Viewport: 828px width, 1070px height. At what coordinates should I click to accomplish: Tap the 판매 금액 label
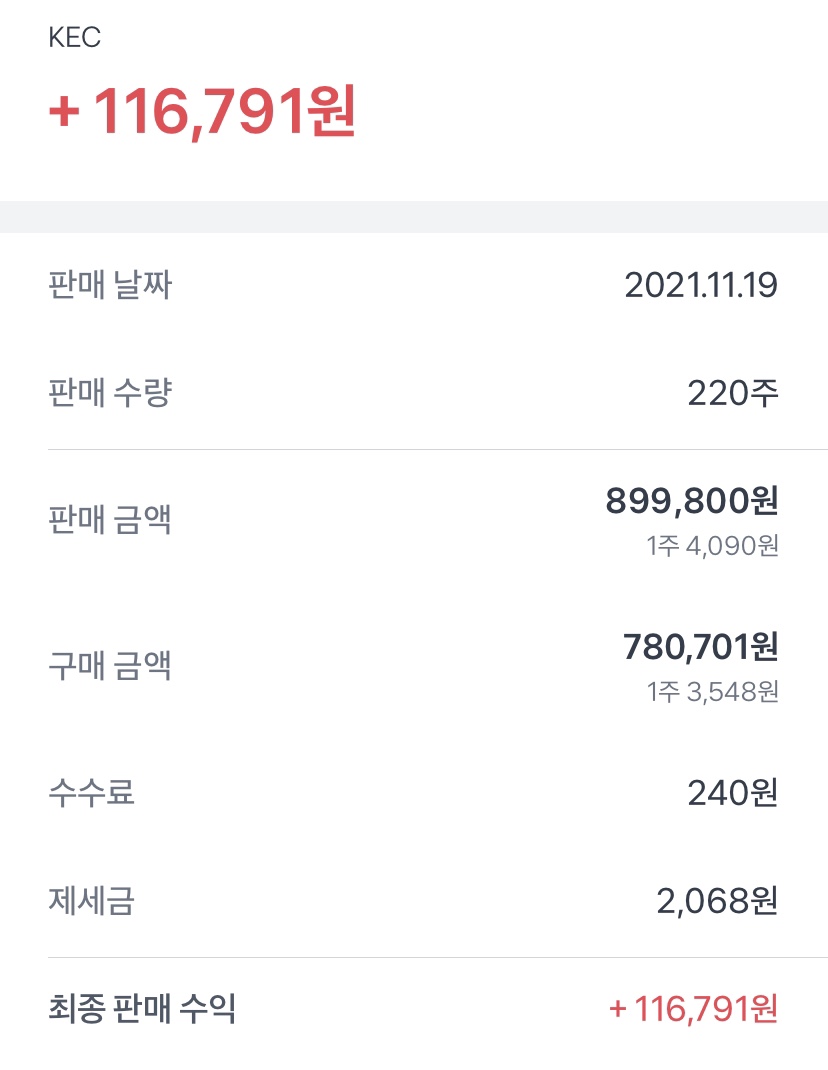110,519
